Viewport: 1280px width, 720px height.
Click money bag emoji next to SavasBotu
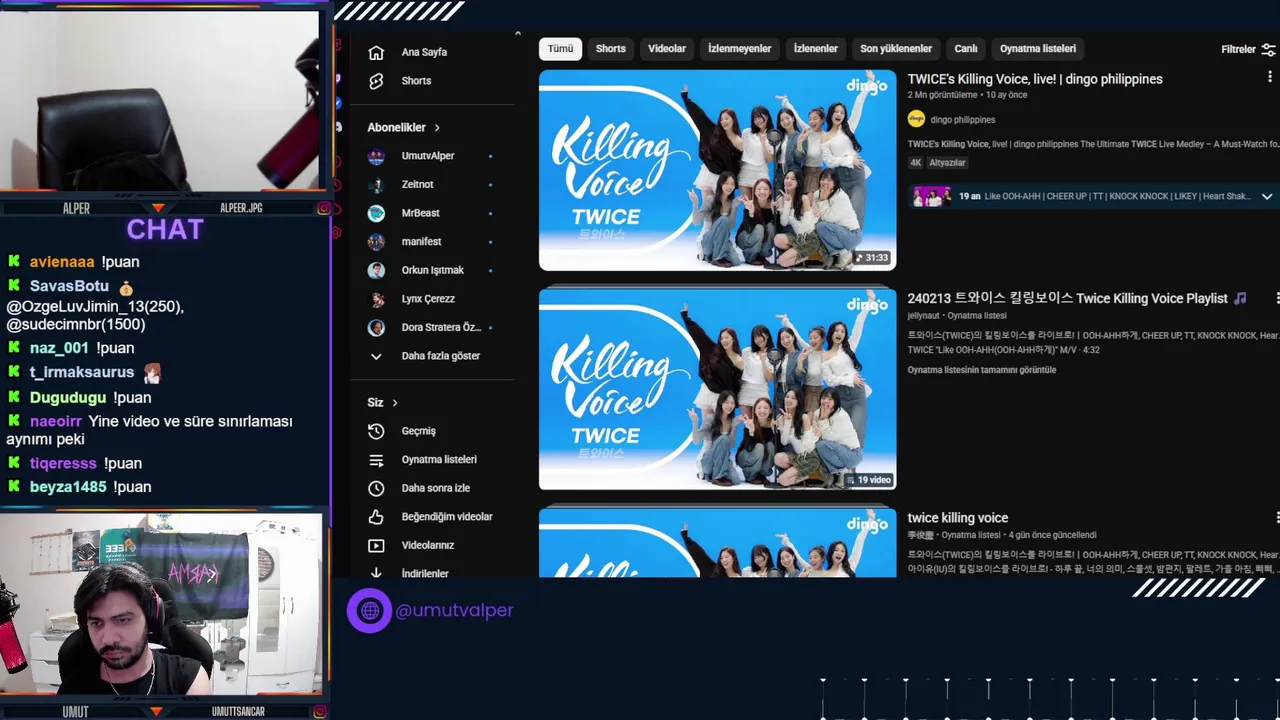126,288
